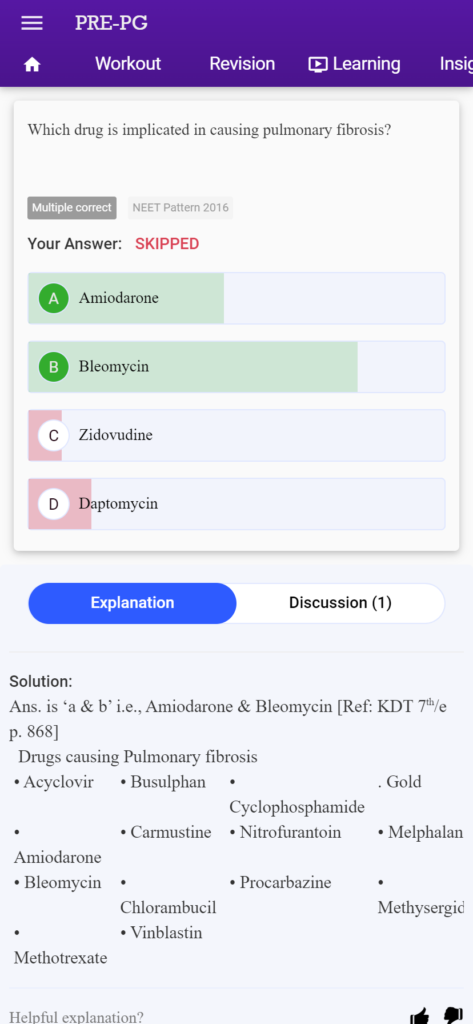
Task: Click the Learning tab label
Action: click(367, 64)
